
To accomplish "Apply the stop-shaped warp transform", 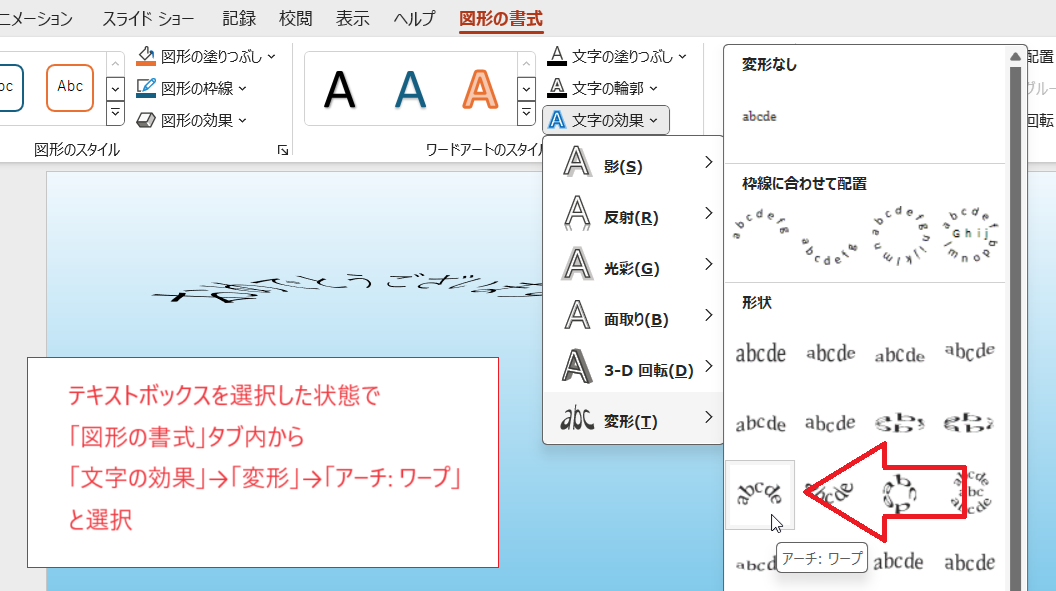I will coord(830,353).
